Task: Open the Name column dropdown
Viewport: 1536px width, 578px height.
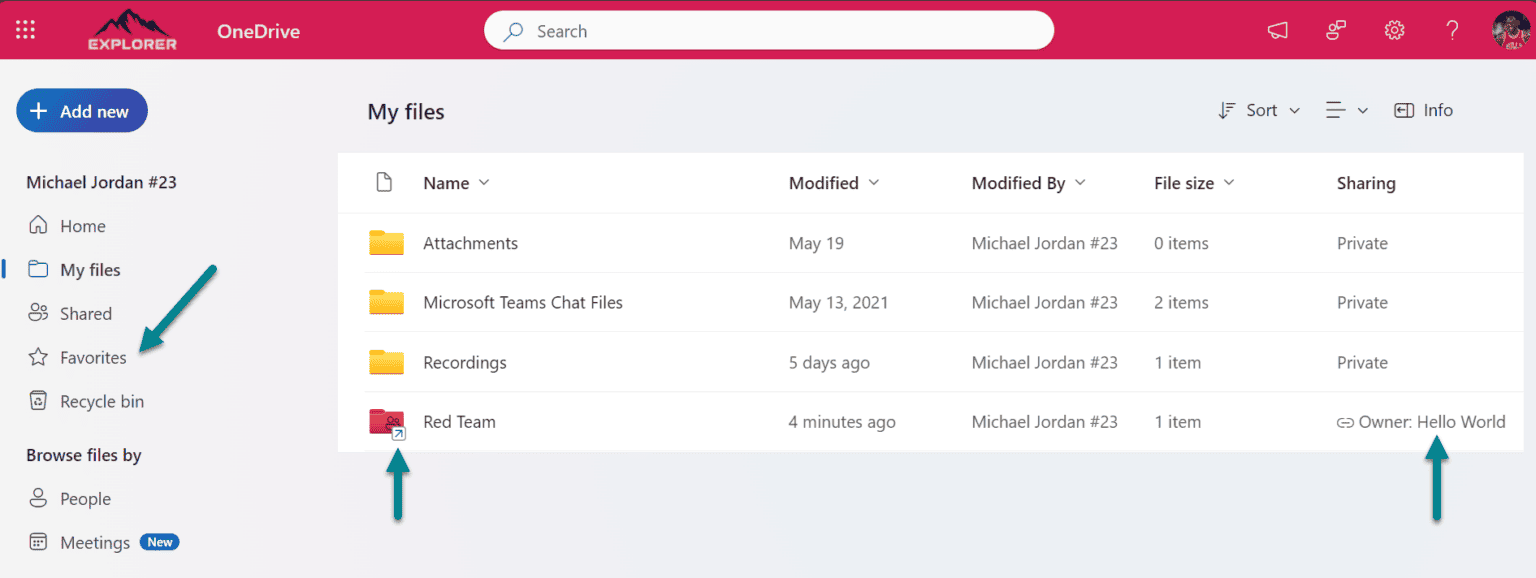Action: [x=456, y=183]
